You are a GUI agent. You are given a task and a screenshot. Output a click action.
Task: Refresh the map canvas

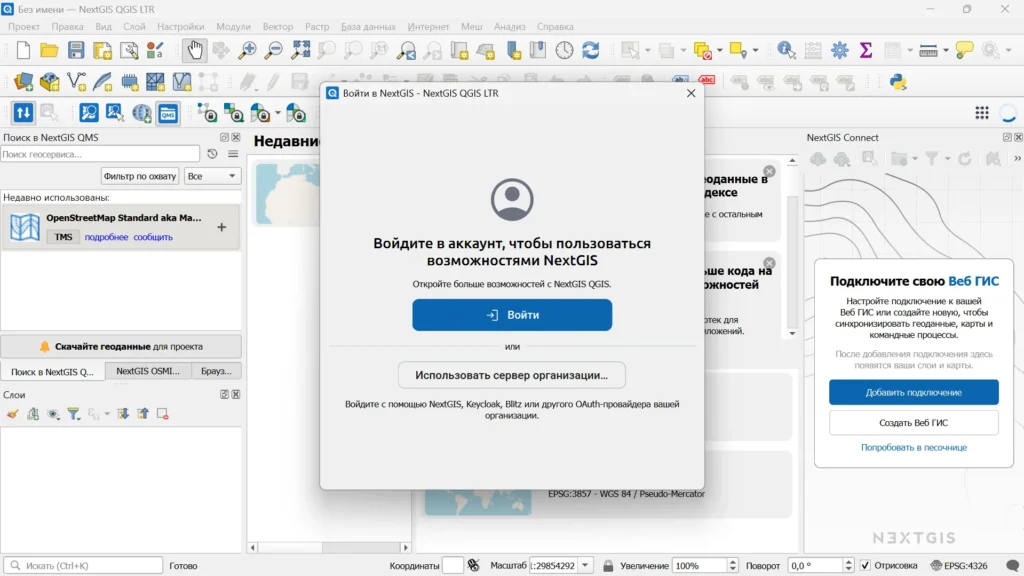coord(591,50)
